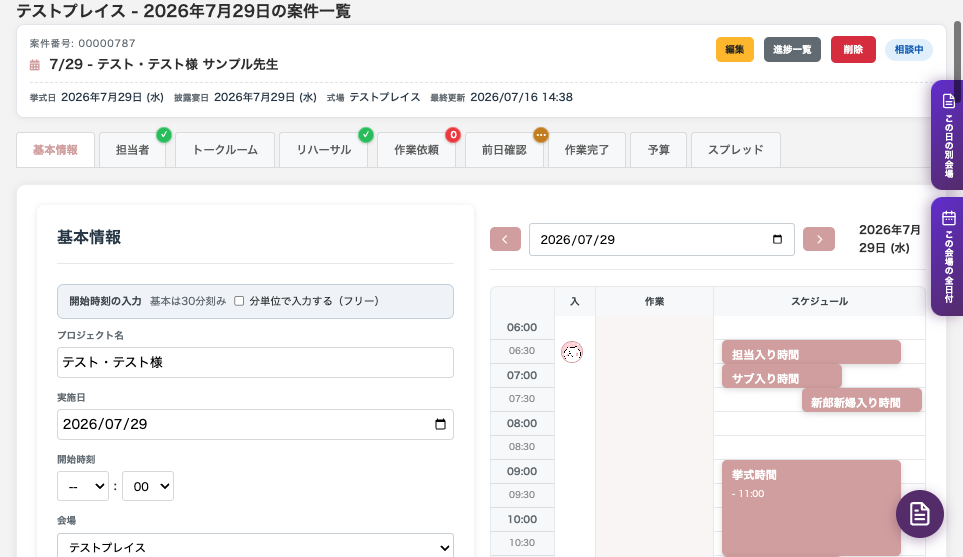
Task: Click the 10:00 time row label
Action: click(x=522, y=519)
